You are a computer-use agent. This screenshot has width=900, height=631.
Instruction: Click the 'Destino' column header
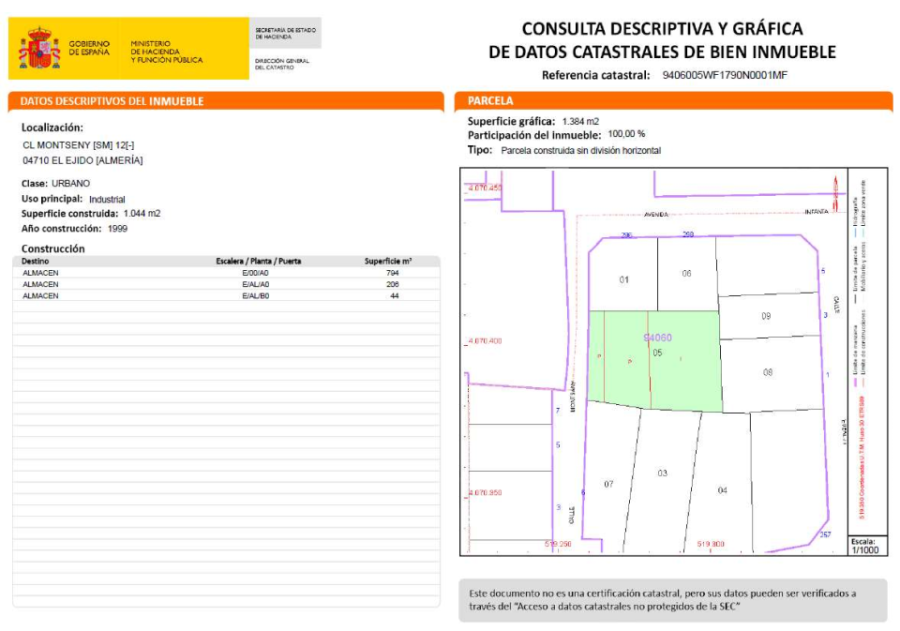35,261
